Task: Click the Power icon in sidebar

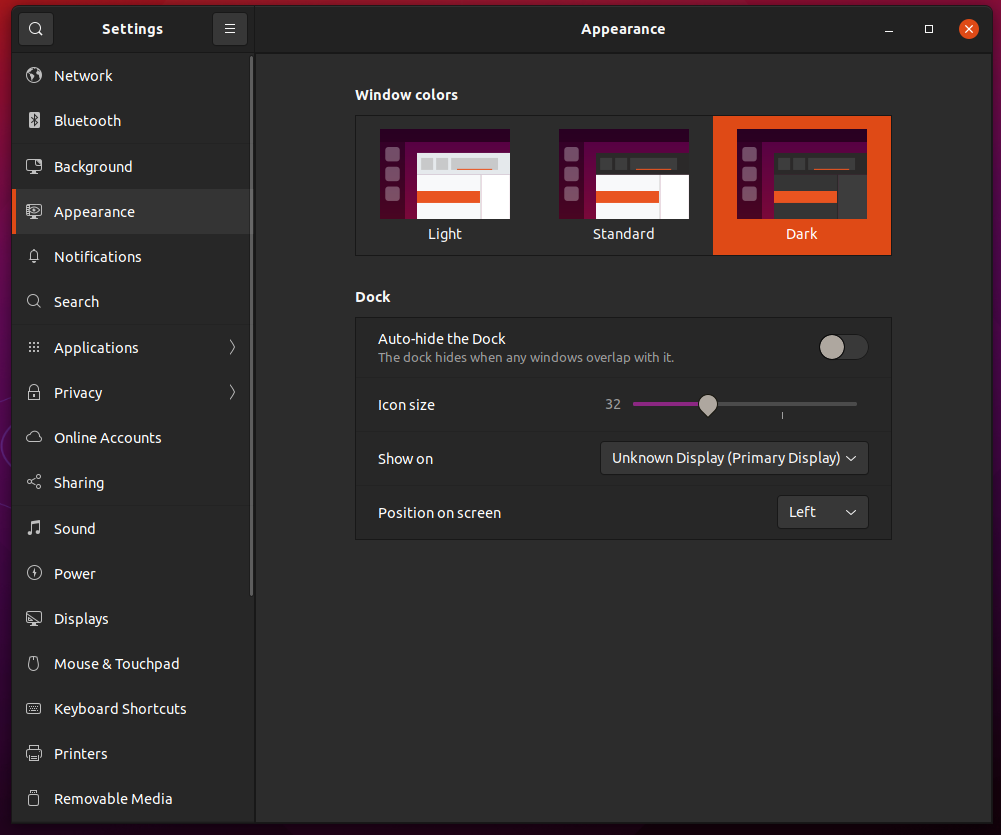Action: pyautogui.click(x=34, y=573)
